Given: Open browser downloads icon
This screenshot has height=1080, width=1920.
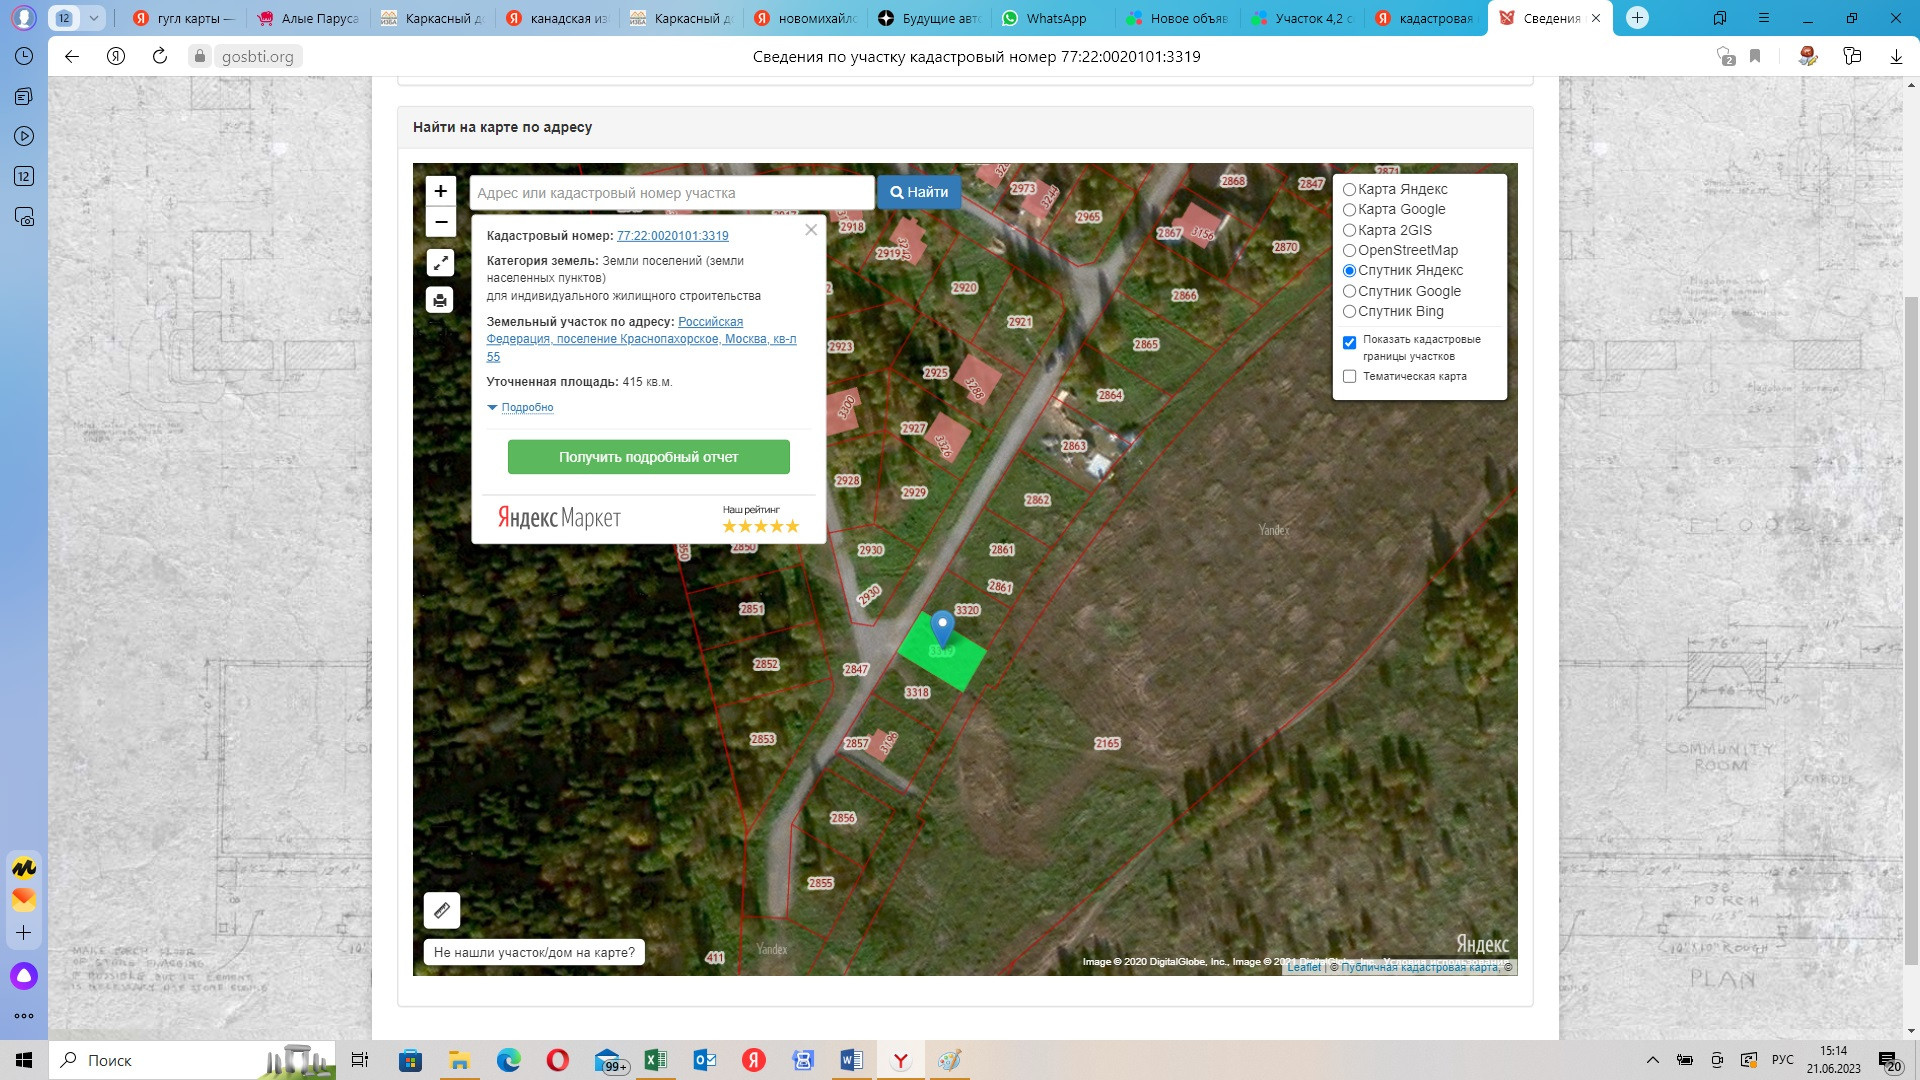Looking at the screenshot, I should pos(1895,56).
